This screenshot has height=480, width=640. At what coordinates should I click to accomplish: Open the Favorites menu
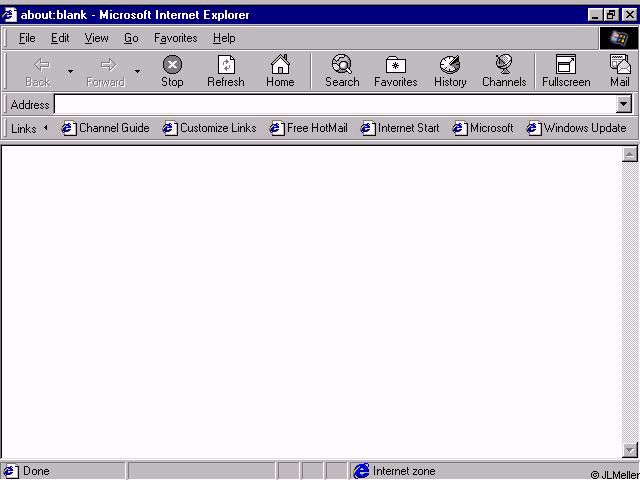point(176,38)
